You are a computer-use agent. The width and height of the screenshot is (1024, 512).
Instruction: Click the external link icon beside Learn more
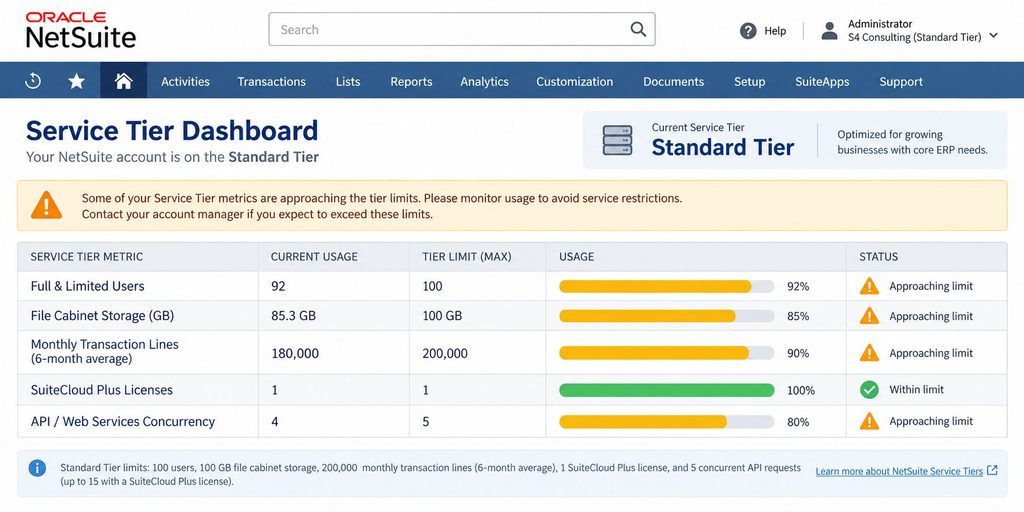(x=992, y=470)
